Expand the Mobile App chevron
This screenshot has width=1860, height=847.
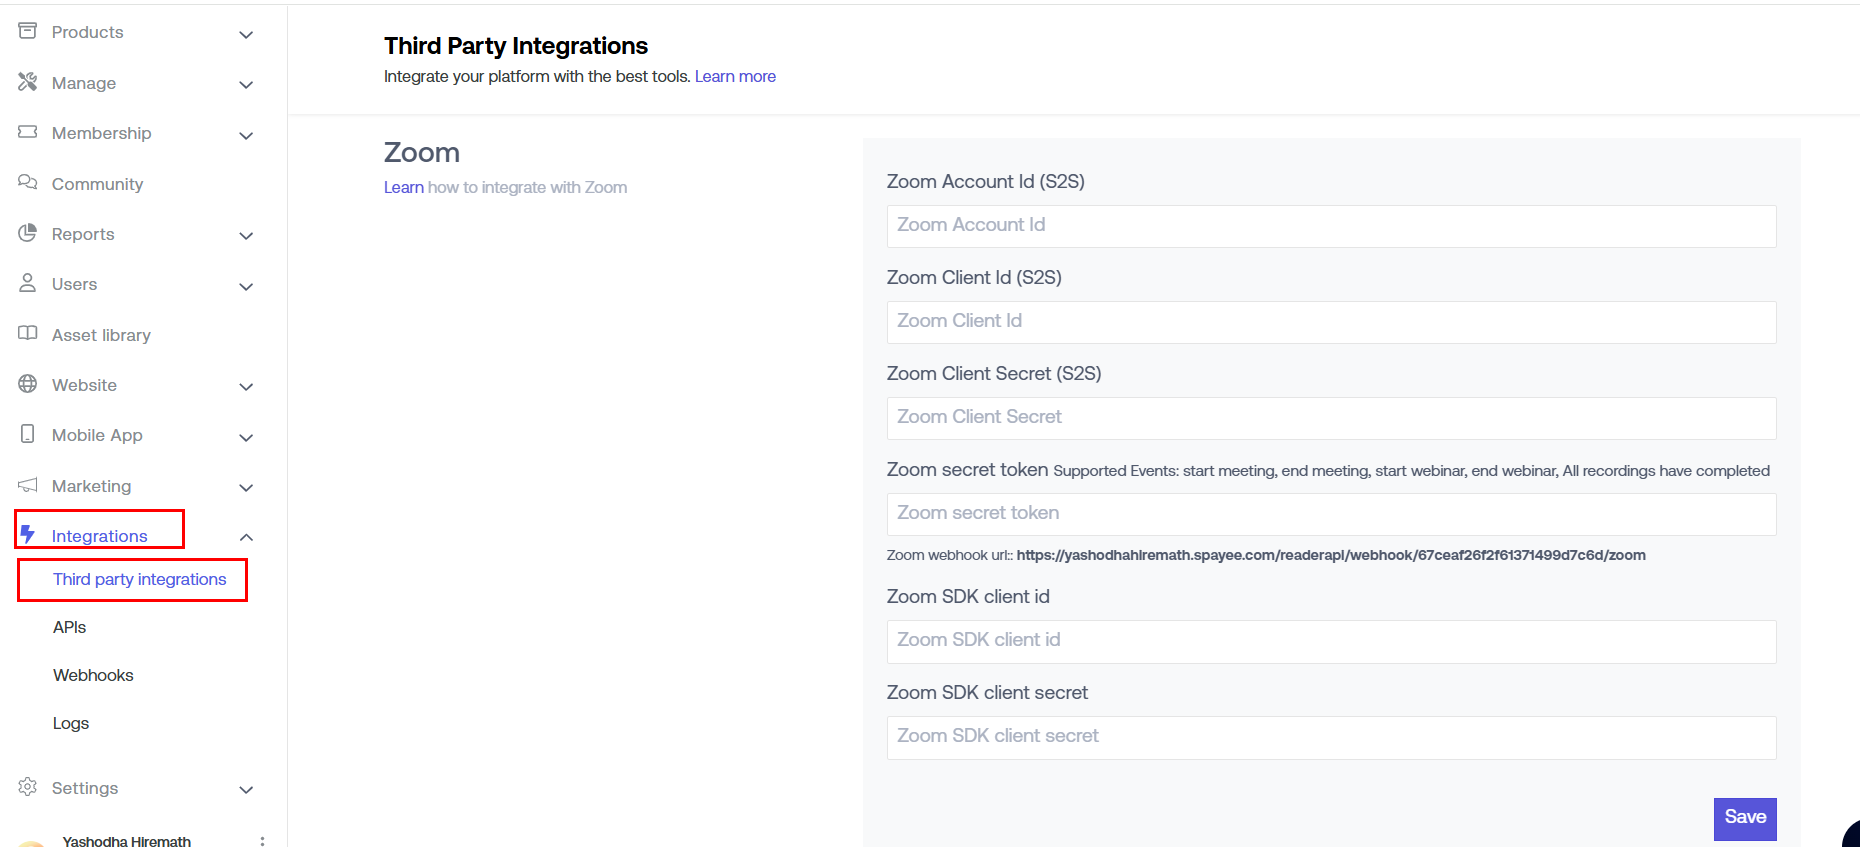click(x=246, y=437)
